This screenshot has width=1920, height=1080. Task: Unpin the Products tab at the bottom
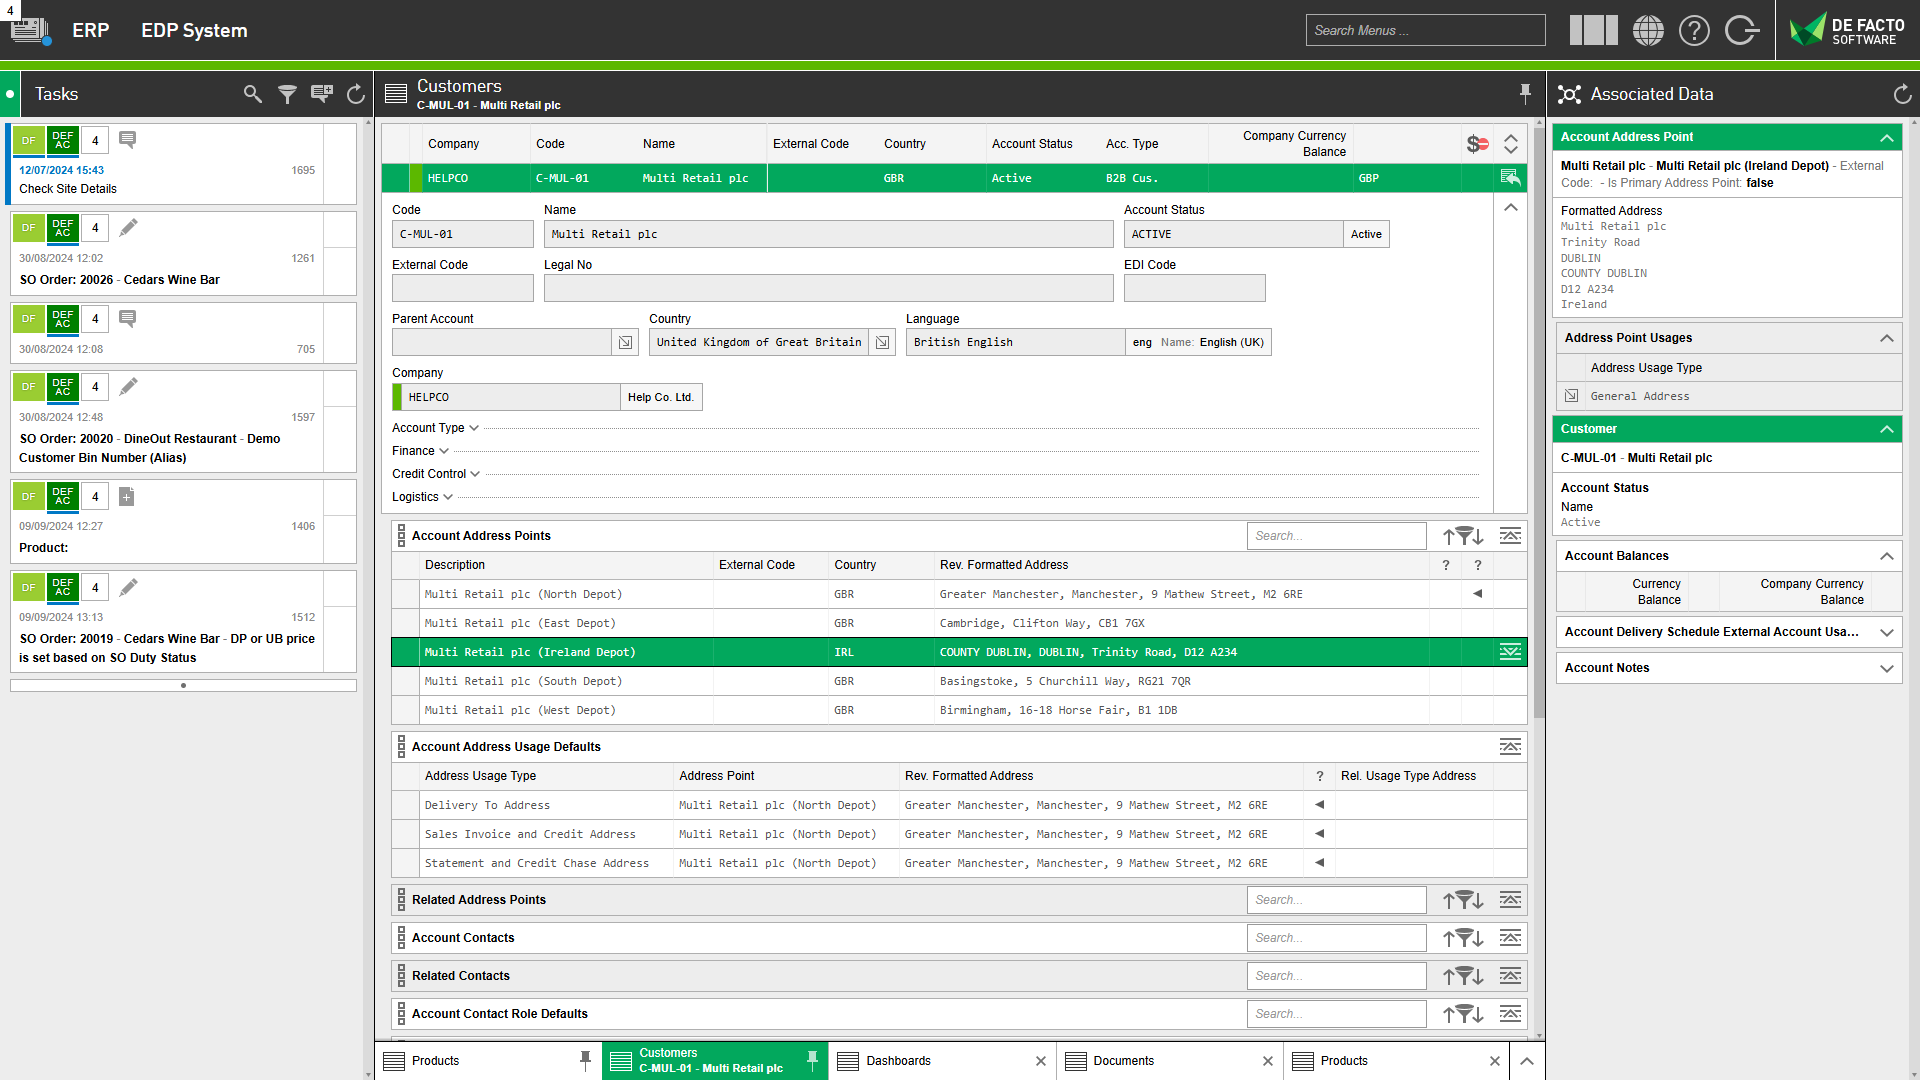tap(585, 1061)
